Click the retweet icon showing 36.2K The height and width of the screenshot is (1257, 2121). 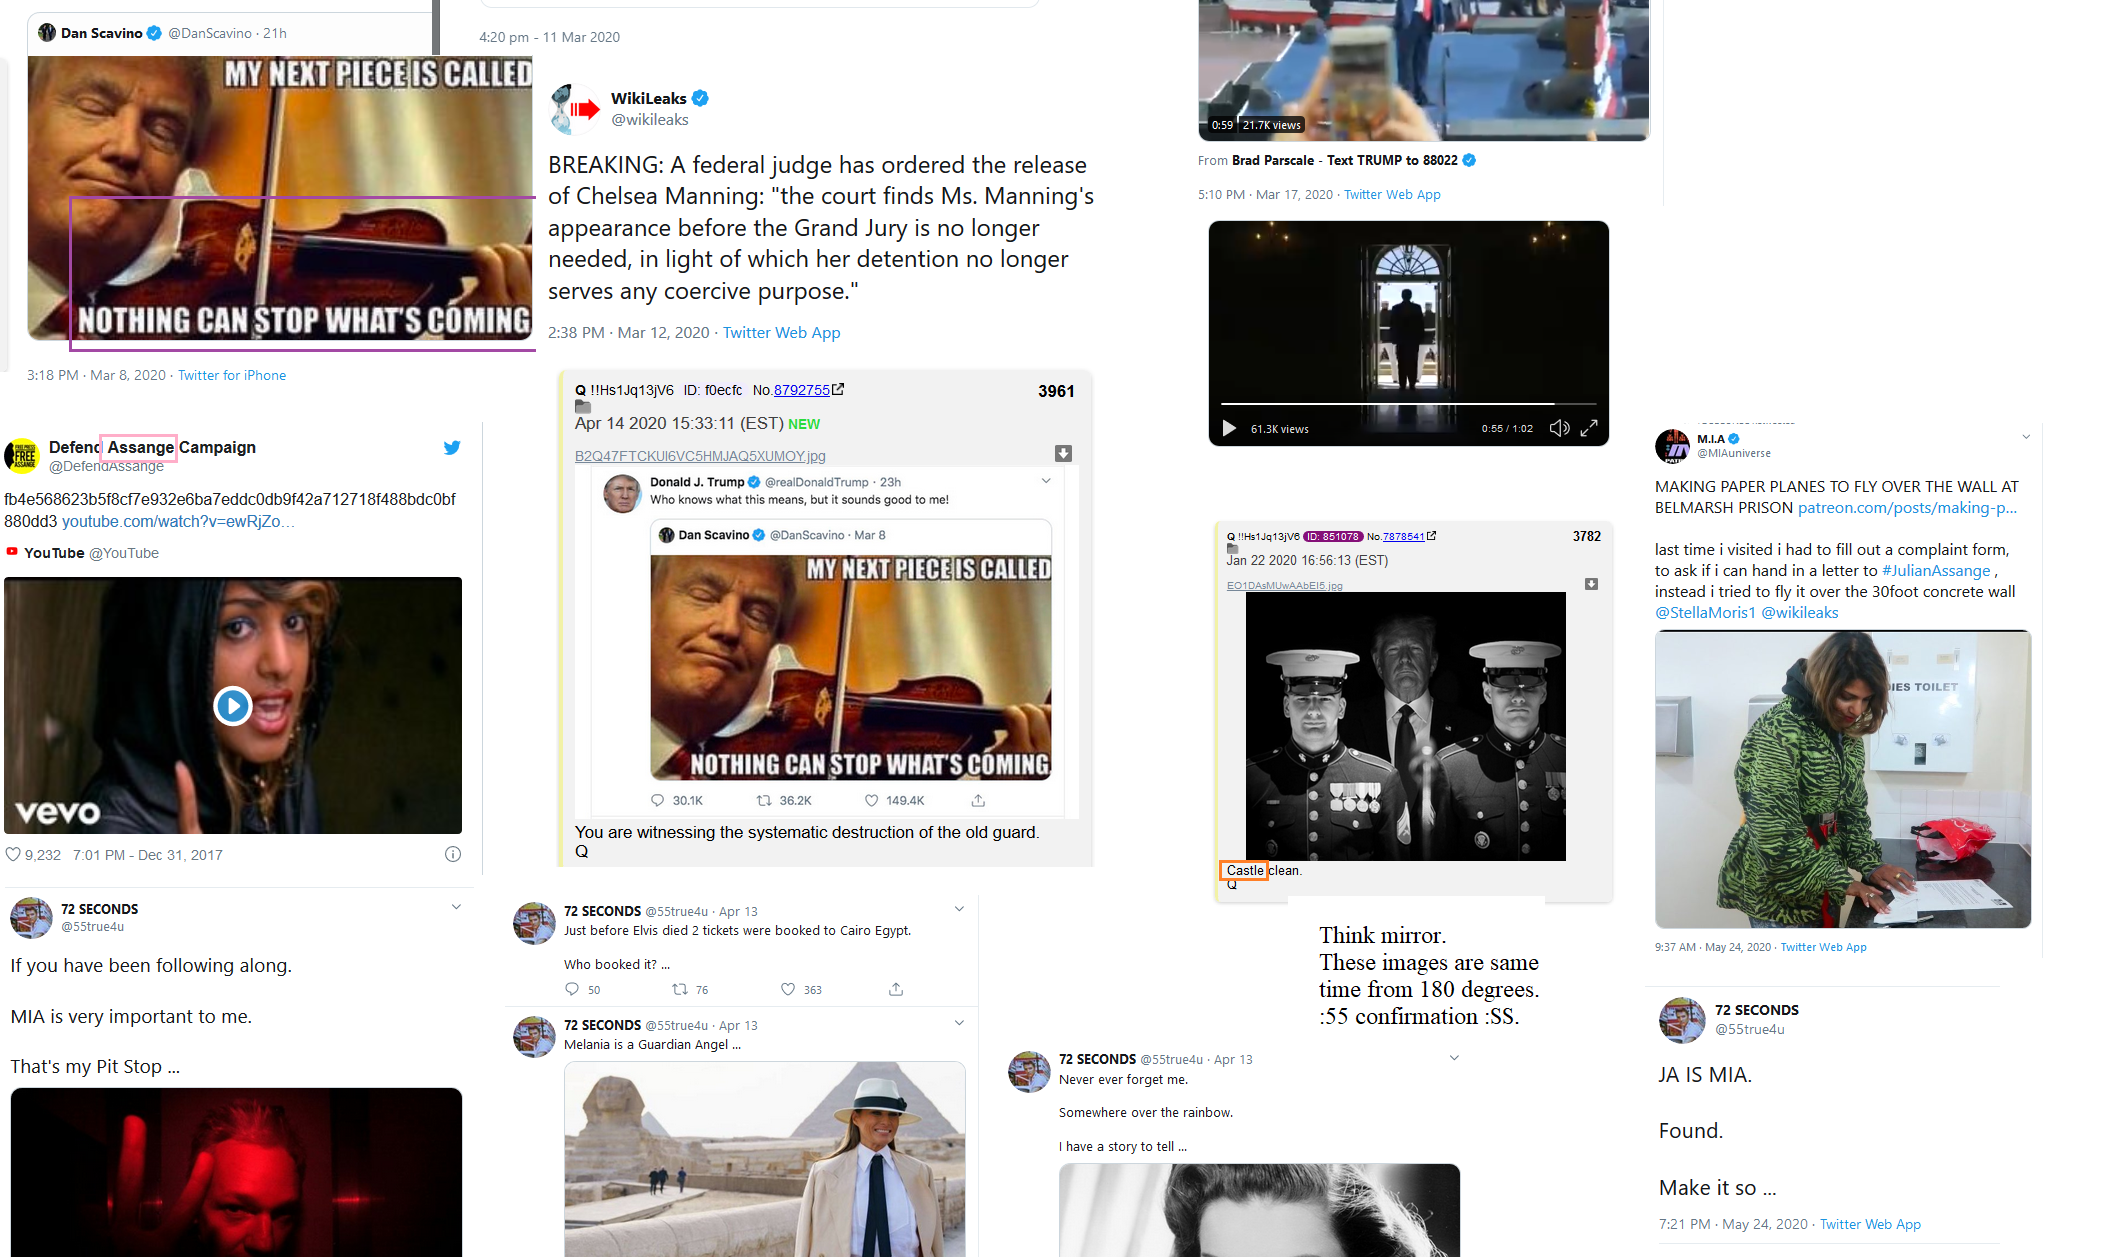[x=764, y=801]
